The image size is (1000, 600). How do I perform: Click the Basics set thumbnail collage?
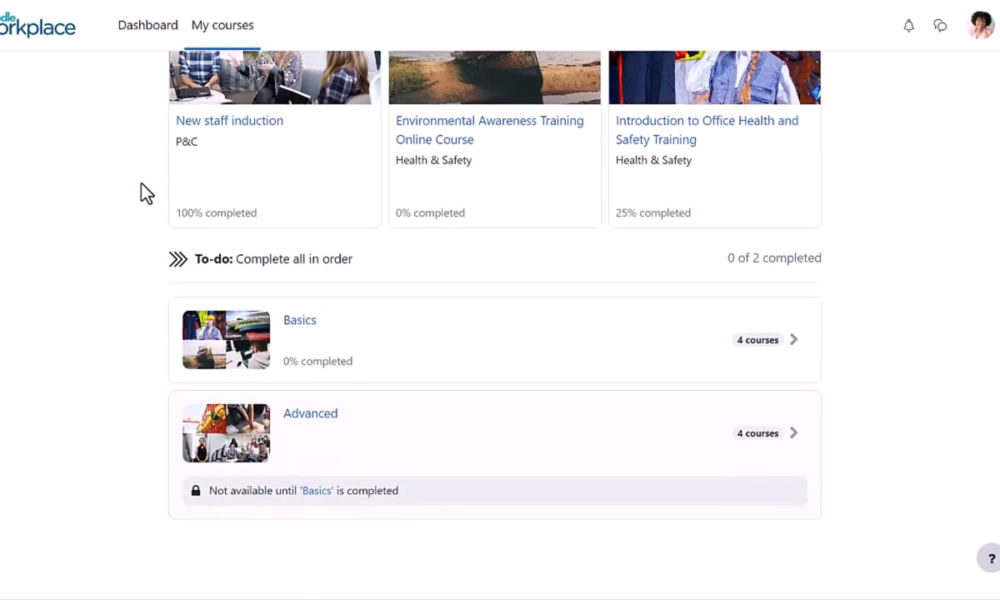tap(225, 339)
